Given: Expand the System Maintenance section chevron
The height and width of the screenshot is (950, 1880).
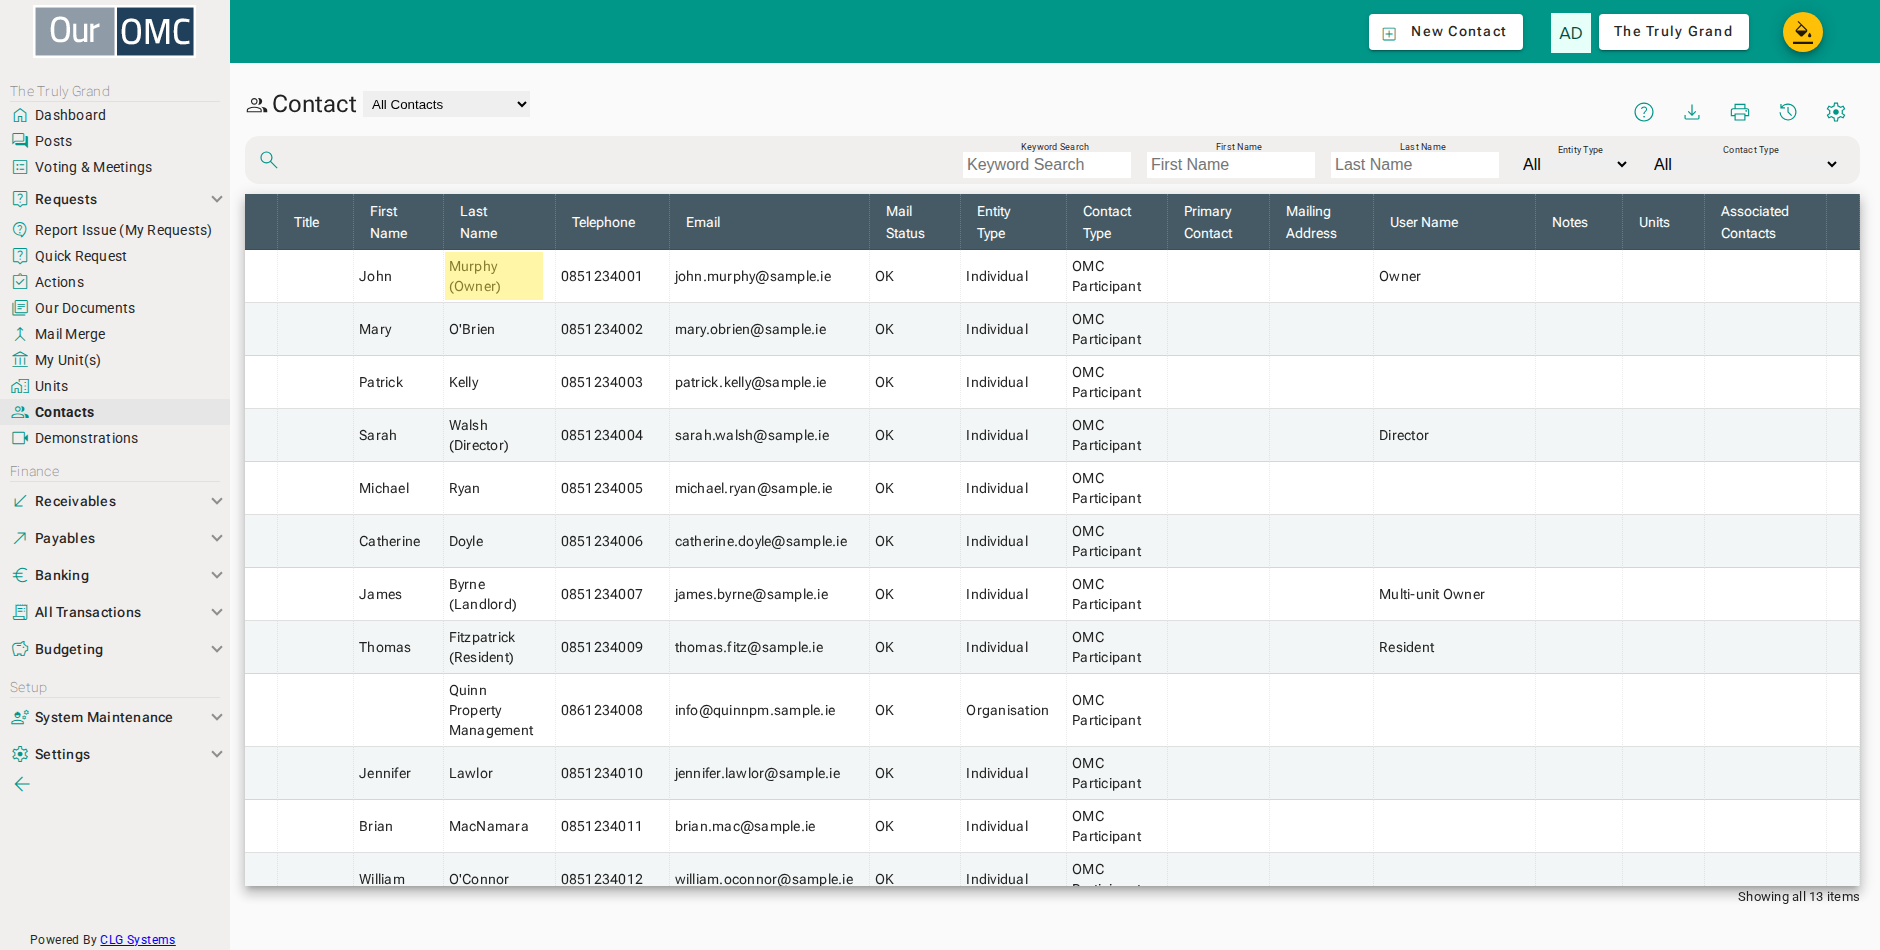Looking at the screenshot, I should pyautogui.click(x=217, y=717).
